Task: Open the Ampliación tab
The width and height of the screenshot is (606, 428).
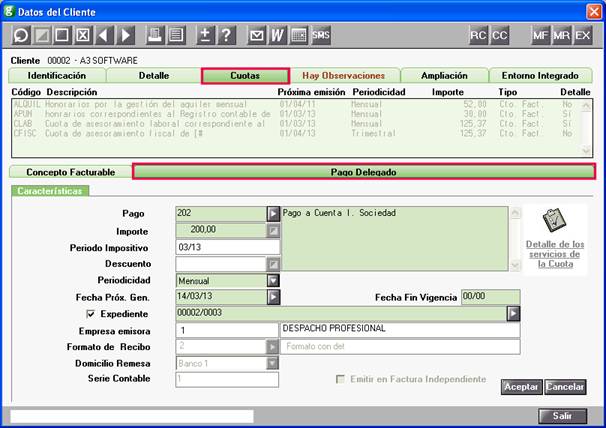Action: (x=444, y=76)
